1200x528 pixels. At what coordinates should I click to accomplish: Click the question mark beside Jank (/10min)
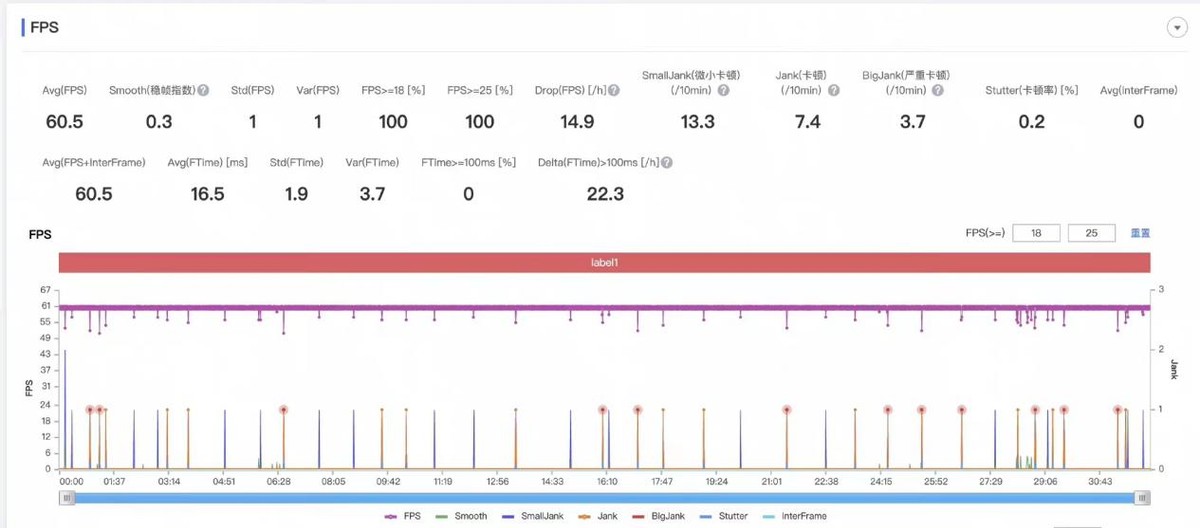pos(834,90)
